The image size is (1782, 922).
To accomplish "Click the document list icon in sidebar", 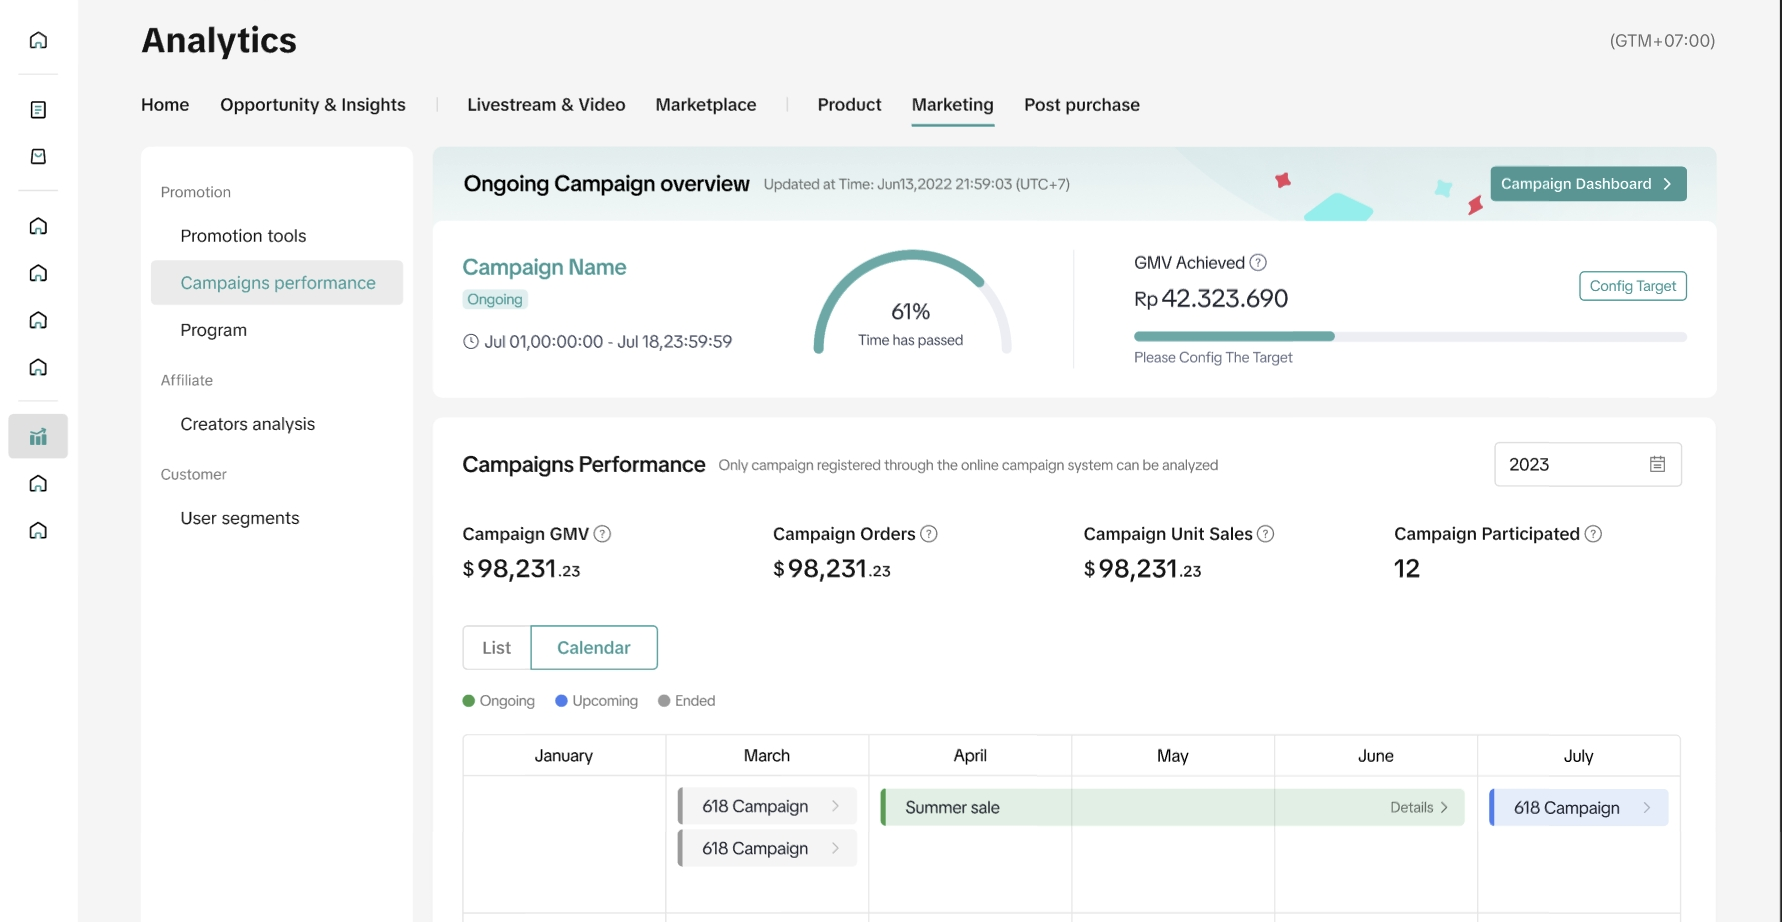I will pyautogui.click(x=38, y=110).
